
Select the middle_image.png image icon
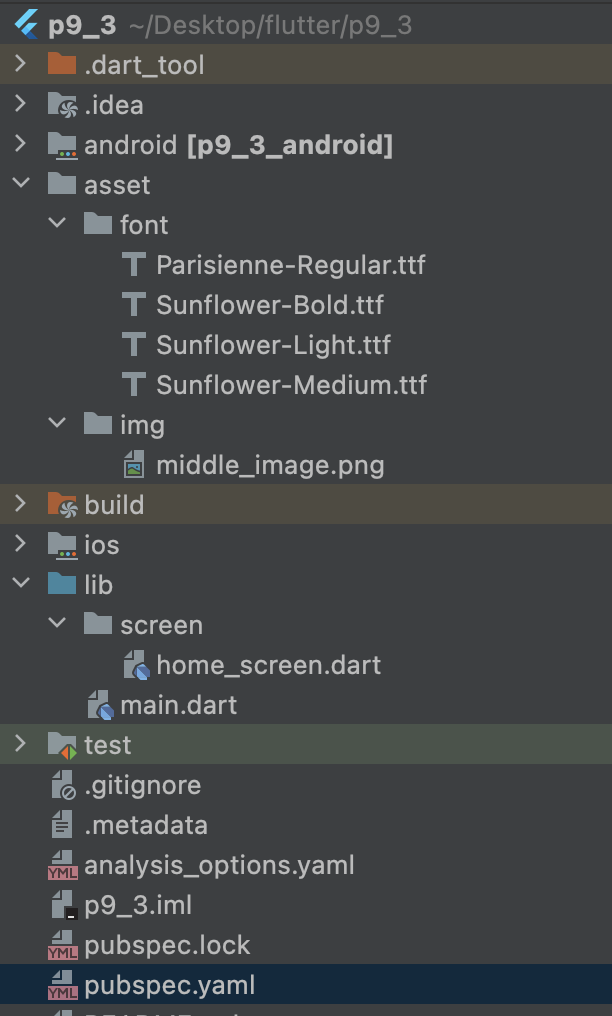(133, 465)
